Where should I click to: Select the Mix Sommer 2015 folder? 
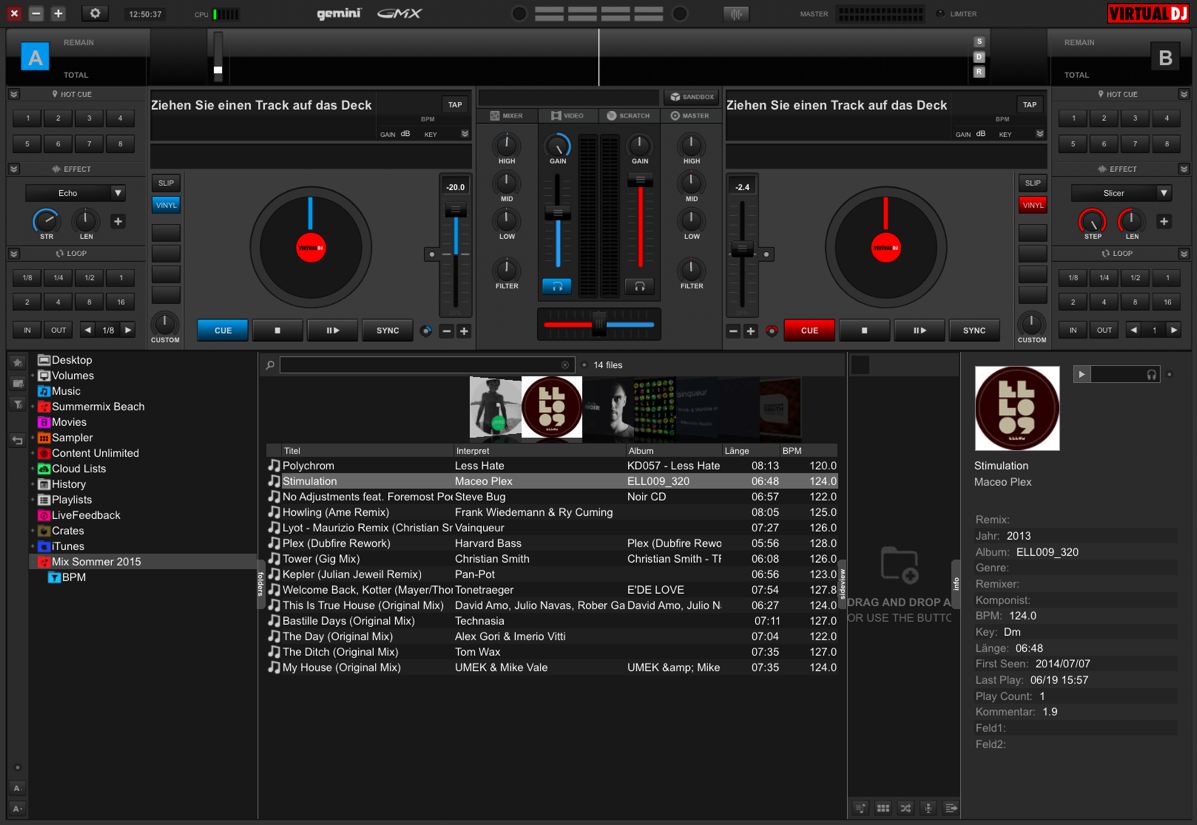[96, 562]
